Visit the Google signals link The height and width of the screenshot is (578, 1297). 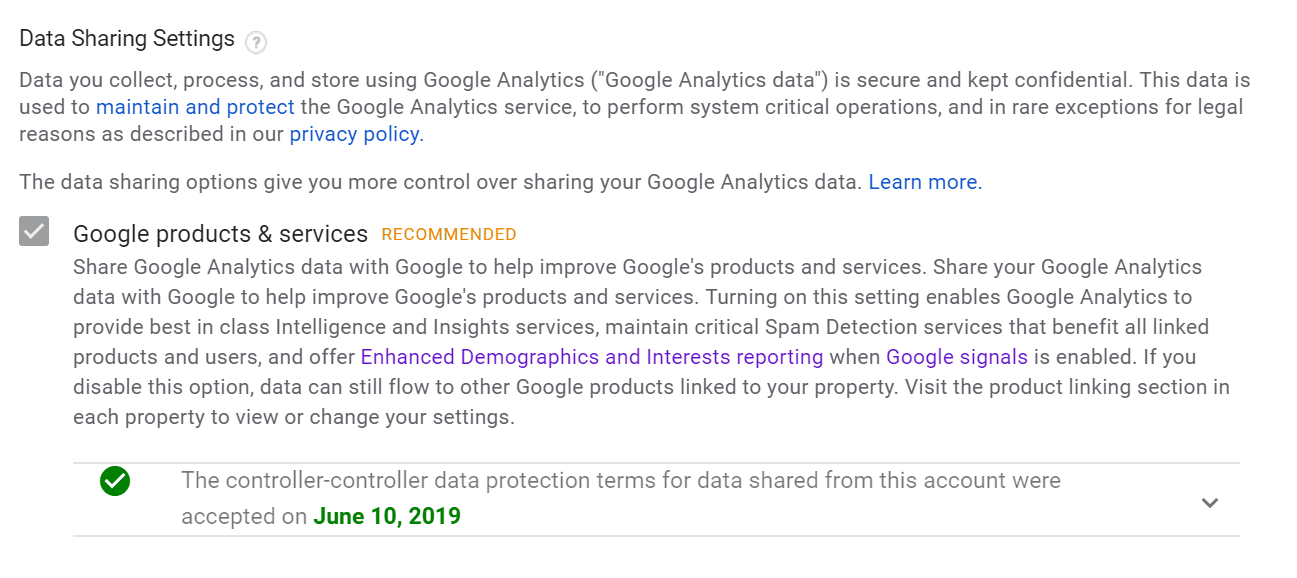click(957, 357)
